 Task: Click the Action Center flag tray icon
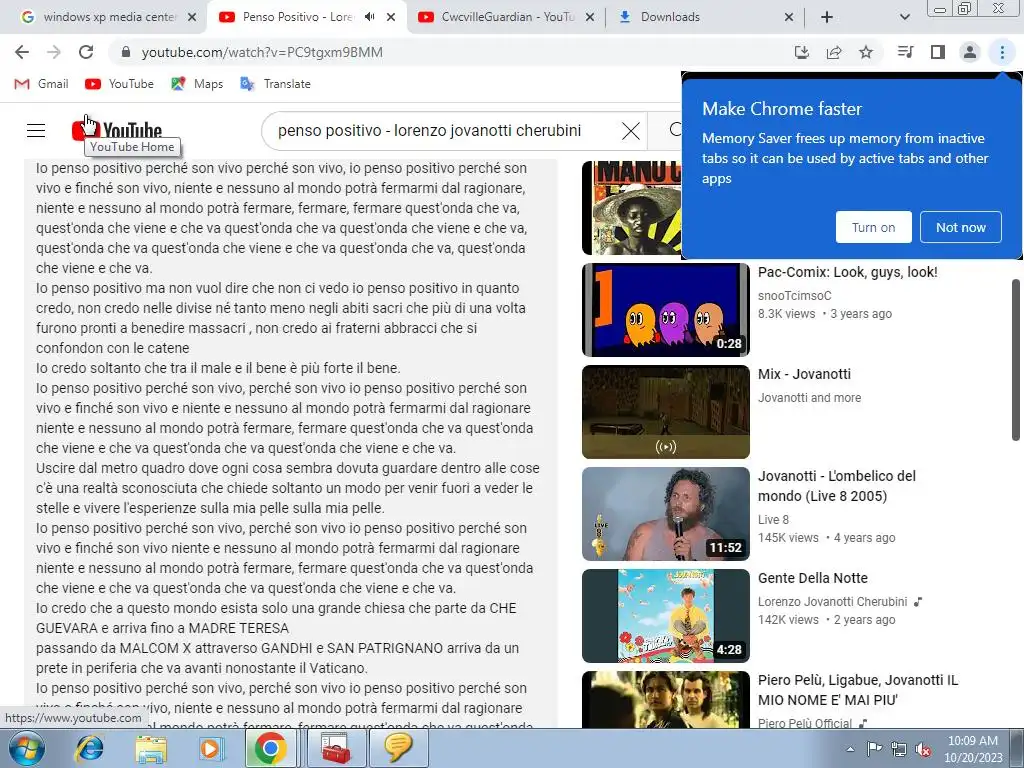[x=874, y=750]
